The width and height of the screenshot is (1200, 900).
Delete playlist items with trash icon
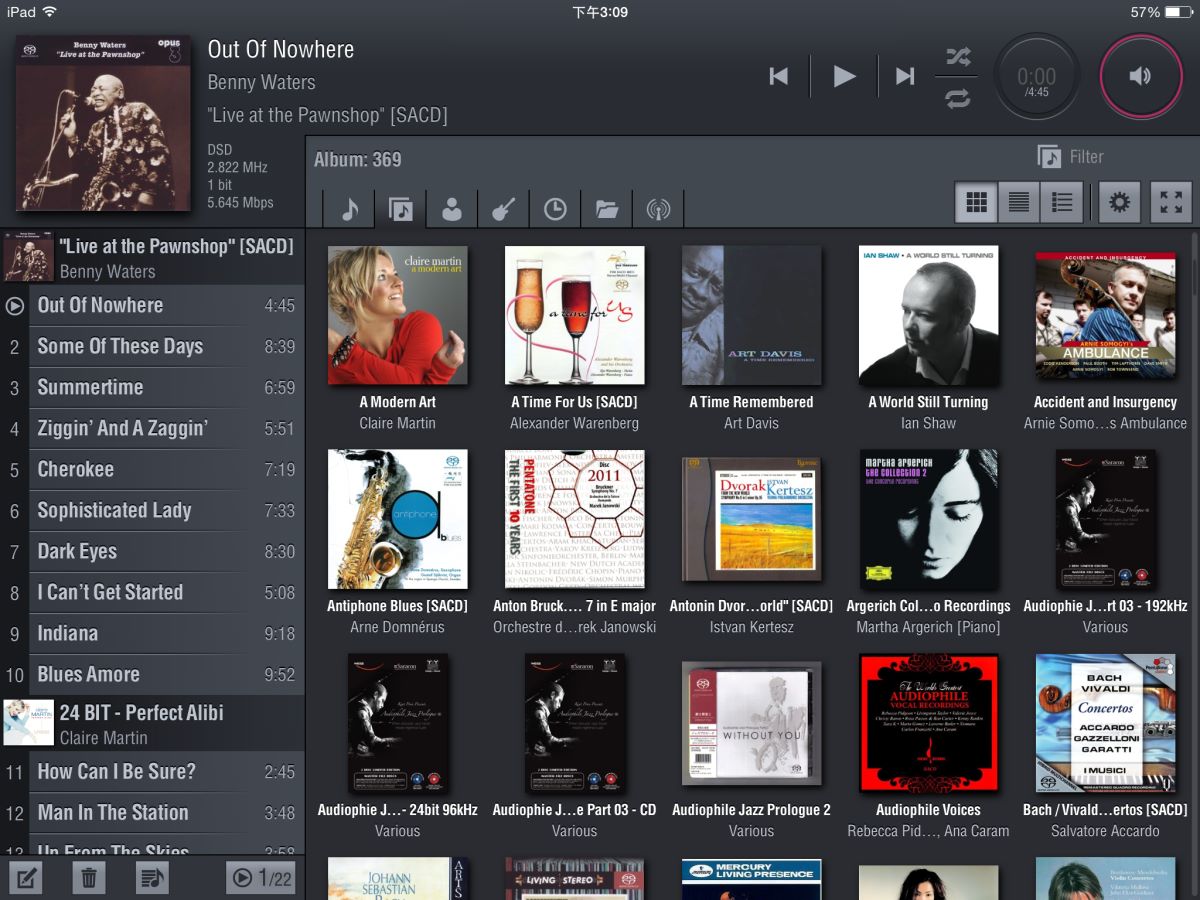pos(89,879)
